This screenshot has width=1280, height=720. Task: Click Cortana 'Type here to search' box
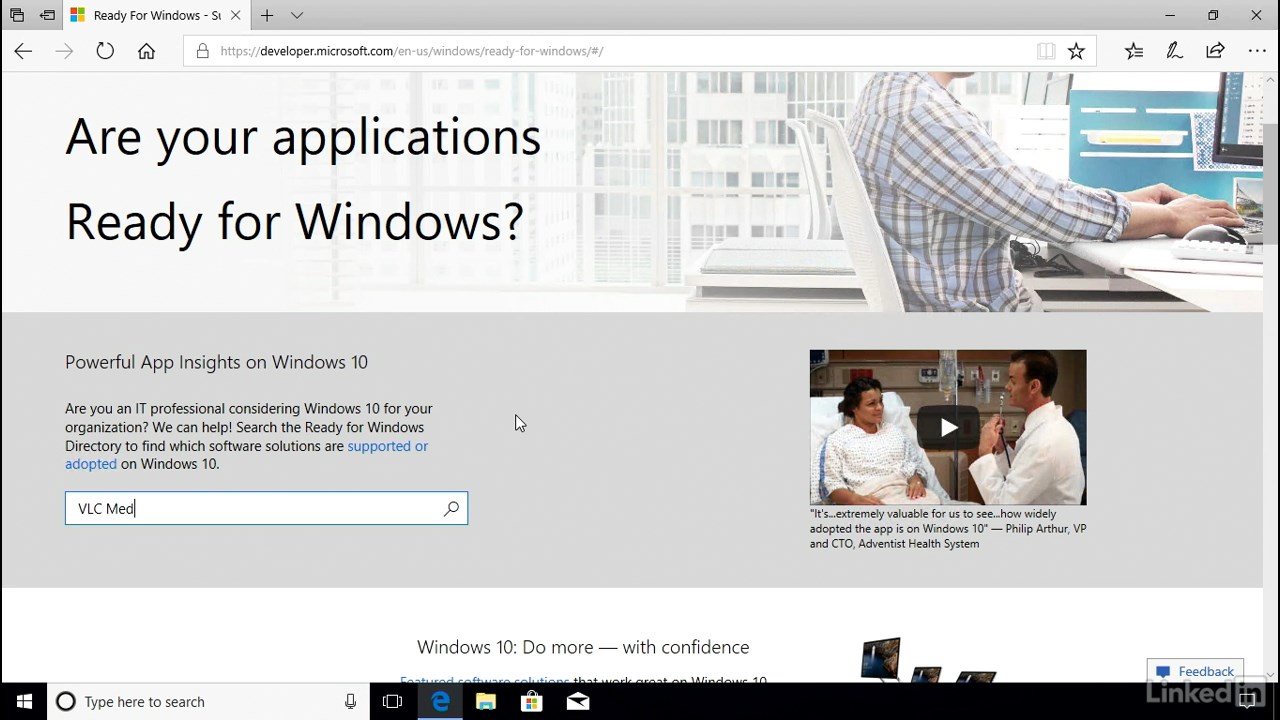[x=208, y=702]
